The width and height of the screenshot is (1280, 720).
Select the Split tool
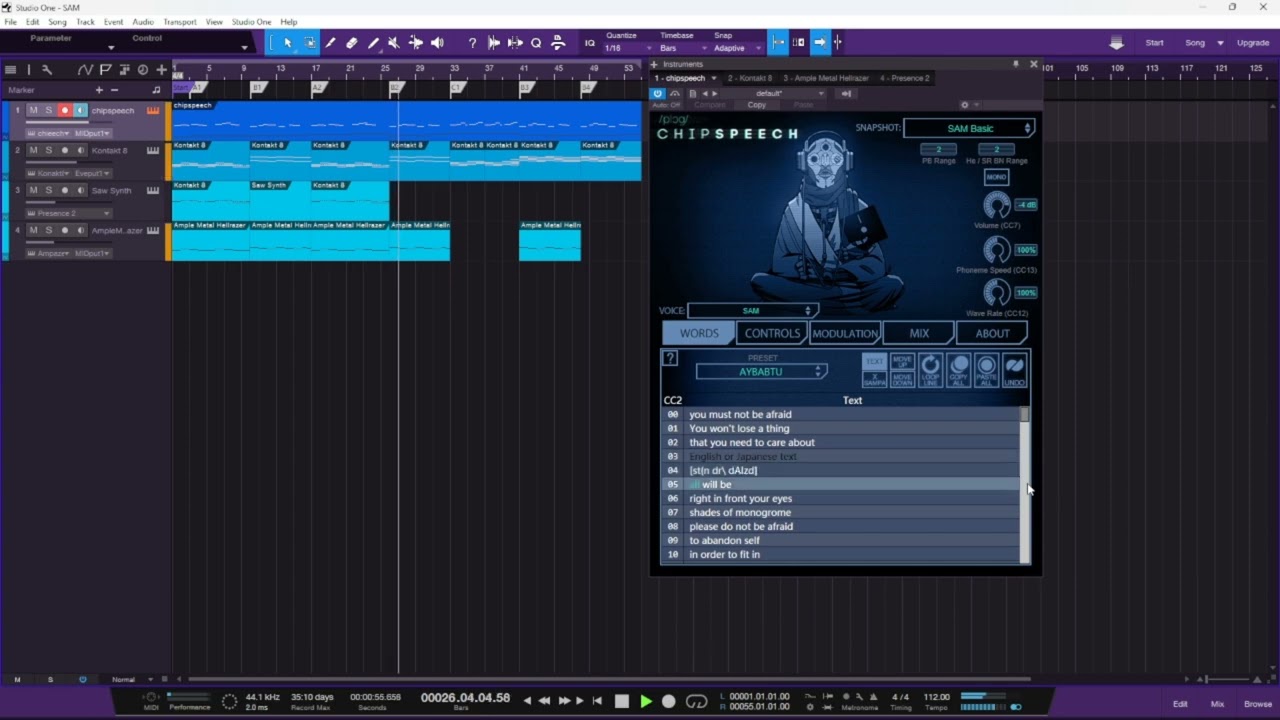point(330,43)
